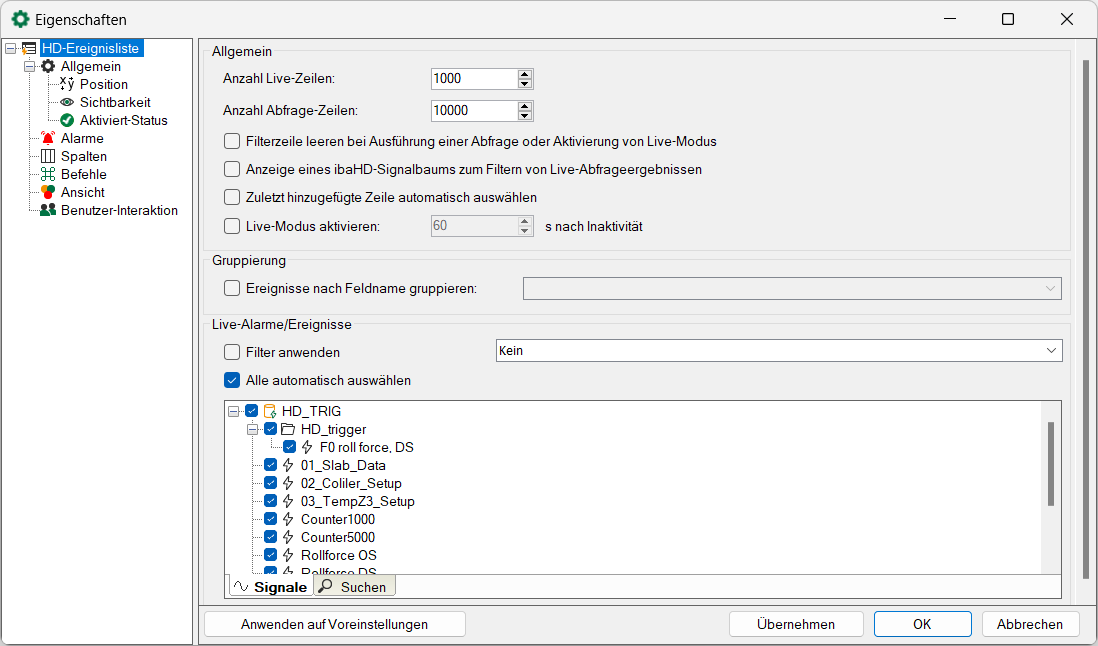Screen dimensions: 1098x646
Task: Increase Anzahl Live-Zeilen with up arrow
Action: 525,75
